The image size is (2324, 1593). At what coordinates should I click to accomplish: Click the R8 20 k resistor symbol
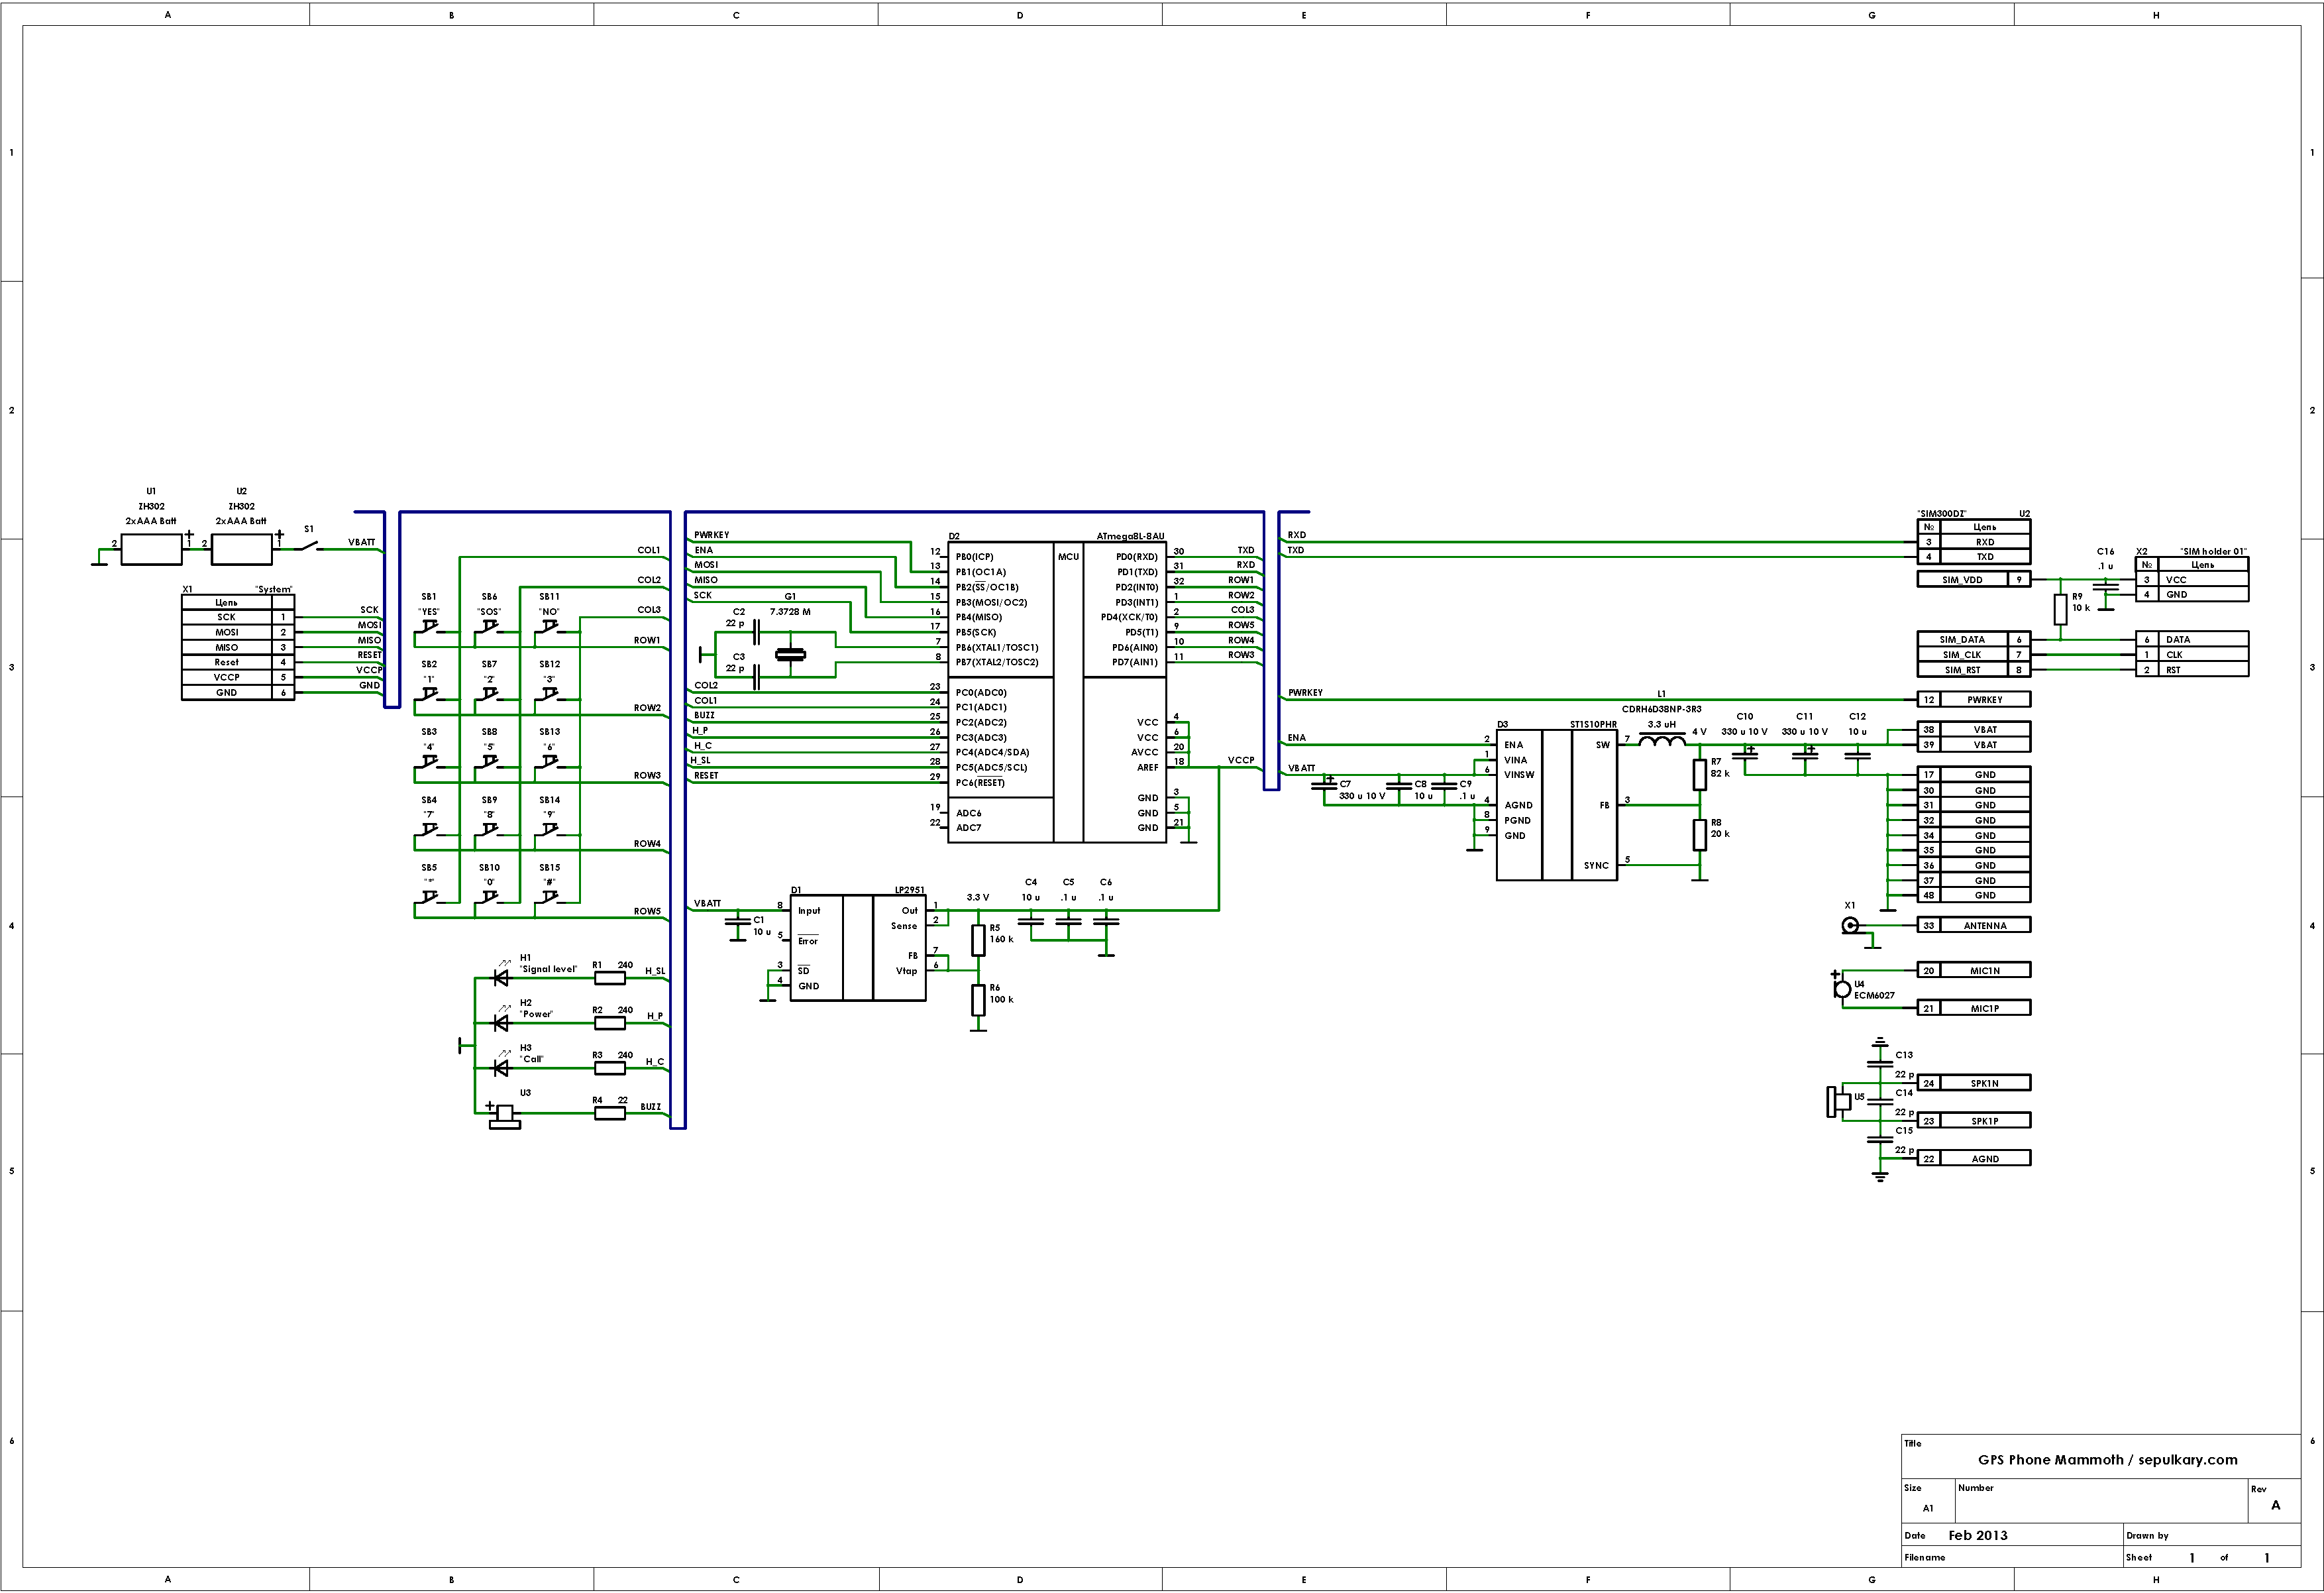click(1699, 834)
